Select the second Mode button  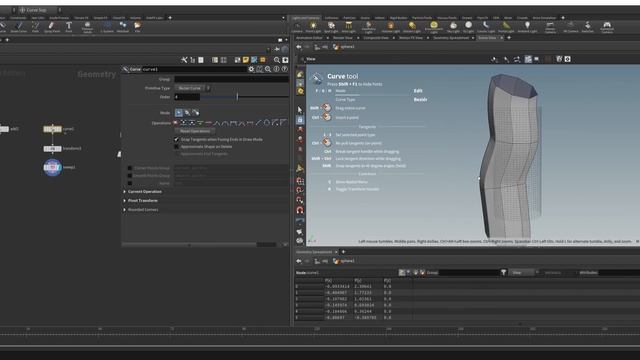pos(187,113)
